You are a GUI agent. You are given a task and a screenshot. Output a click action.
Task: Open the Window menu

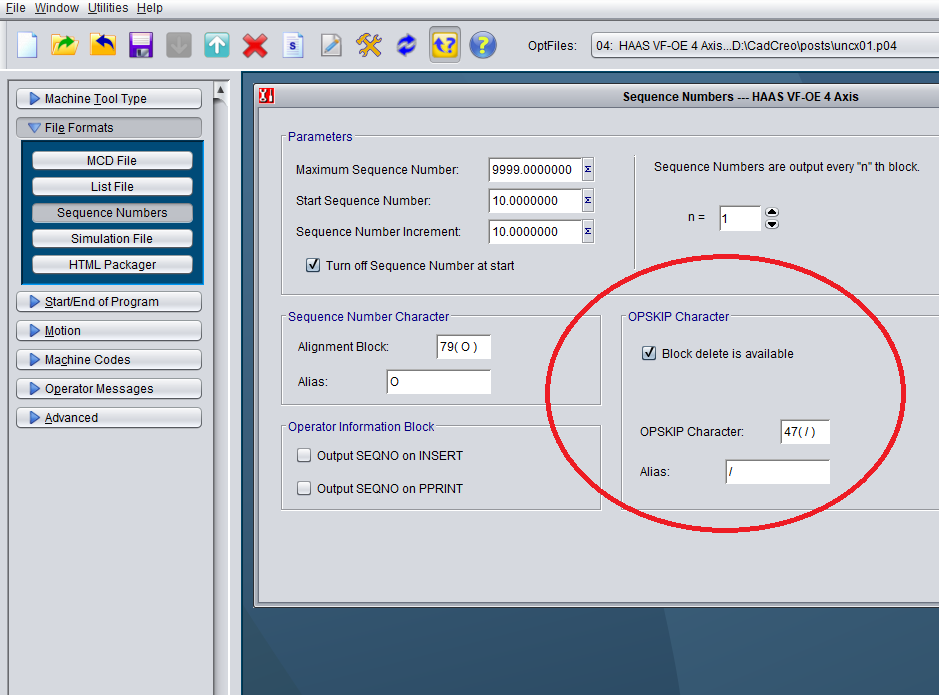pos(57,8)
